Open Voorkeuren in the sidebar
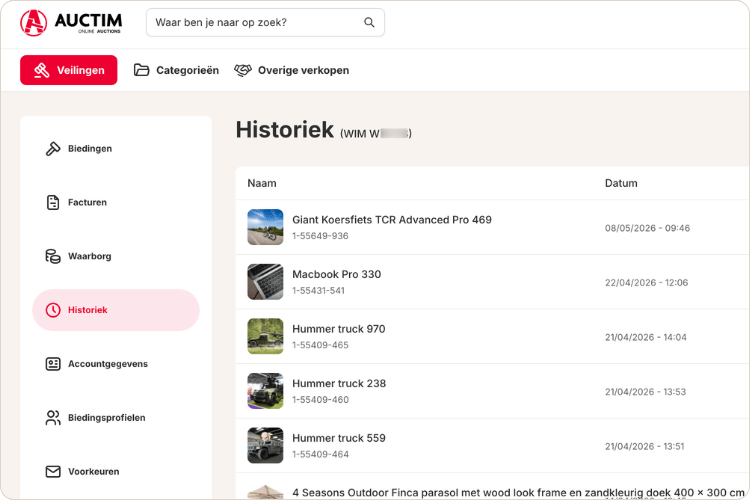This screenshot has width=750, height=500. point(116,471)
